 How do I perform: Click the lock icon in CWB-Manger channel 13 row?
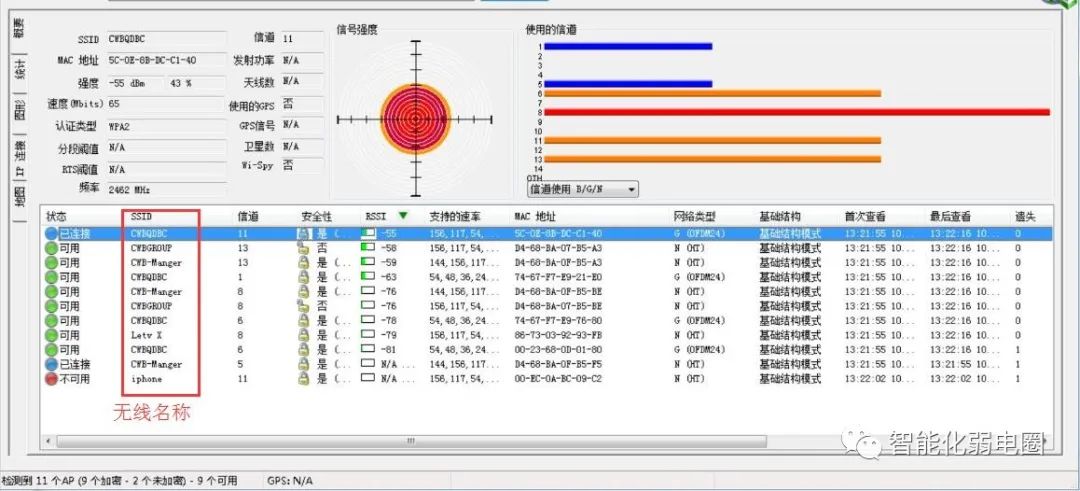303,263
